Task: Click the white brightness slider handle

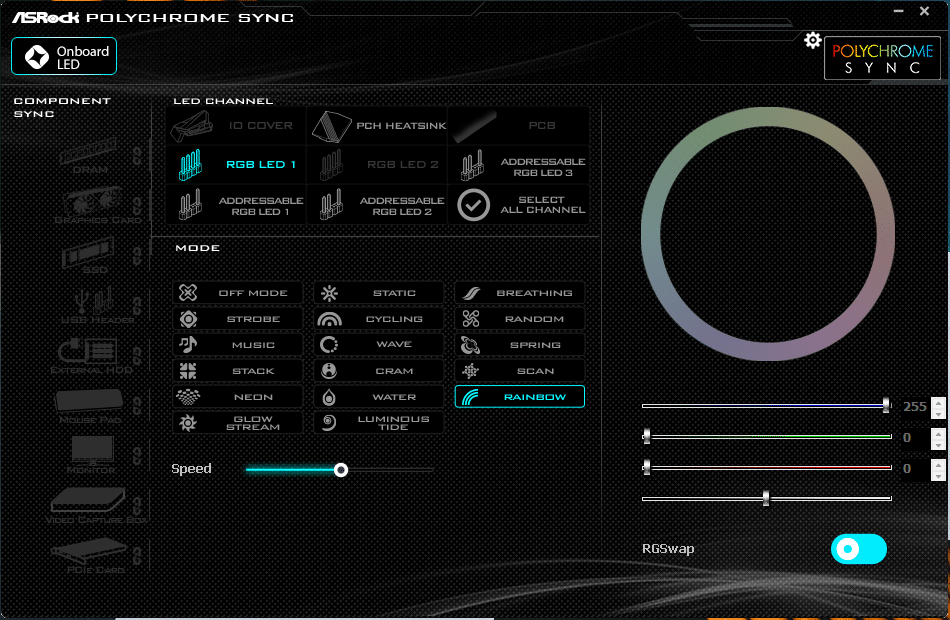Action: [766, 498]
